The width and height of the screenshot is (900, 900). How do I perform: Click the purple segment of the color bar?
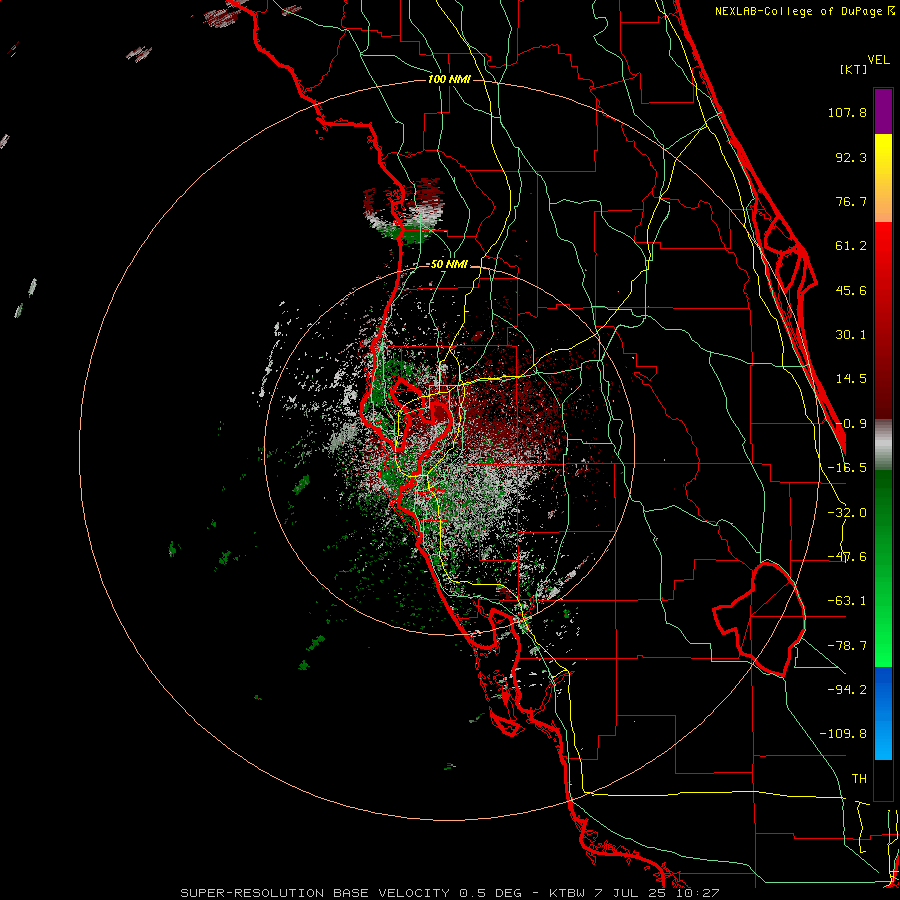(883, 111)
